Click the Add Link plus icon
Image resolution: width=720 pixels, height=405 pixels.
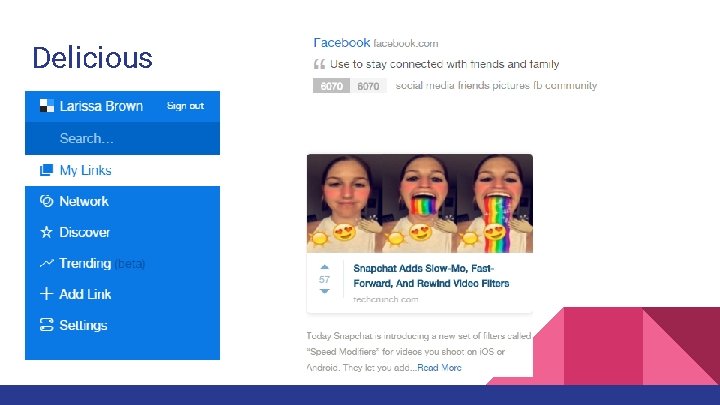[x=46, y=294]
